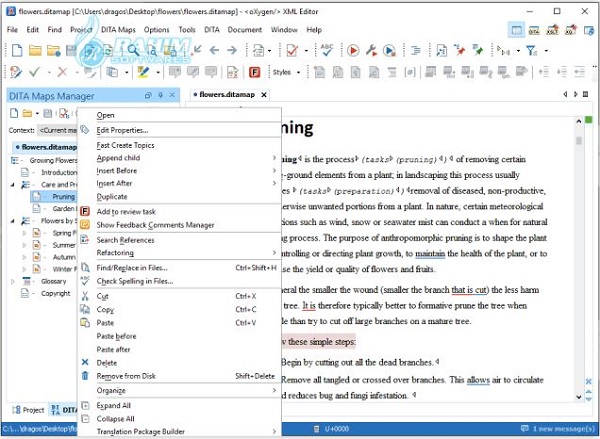Image resolution: width=600 pixels, height=439 pixels.
Task: Select Find/Replace in Files entry
Action: tap(179, 268)
